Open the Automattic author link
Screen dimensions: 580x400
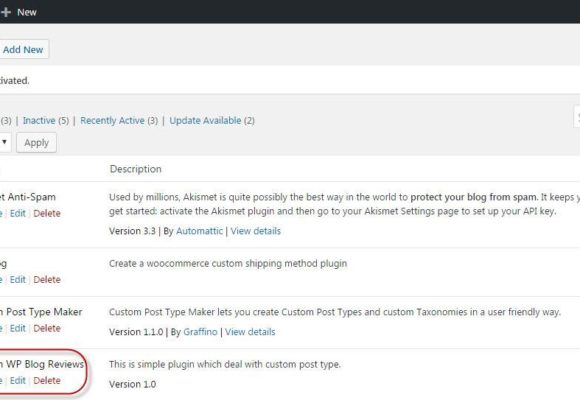[199, 231]
